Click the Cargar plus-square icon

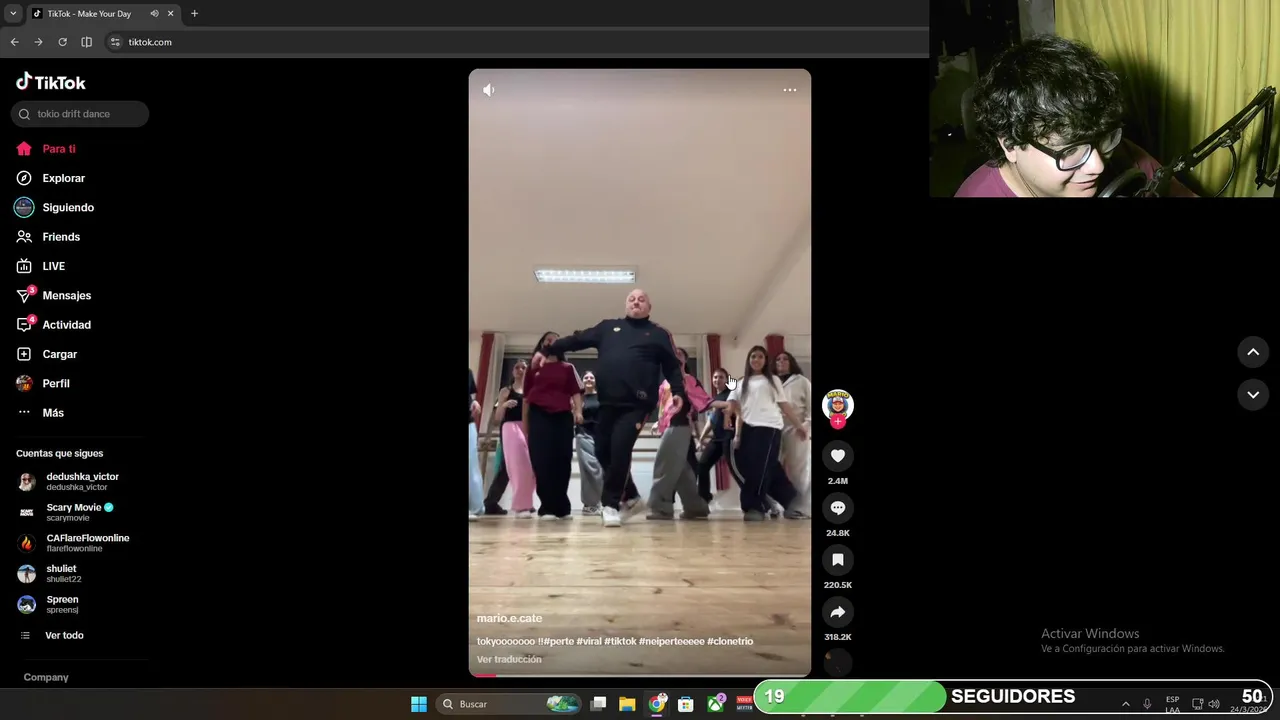pos(24,354)
